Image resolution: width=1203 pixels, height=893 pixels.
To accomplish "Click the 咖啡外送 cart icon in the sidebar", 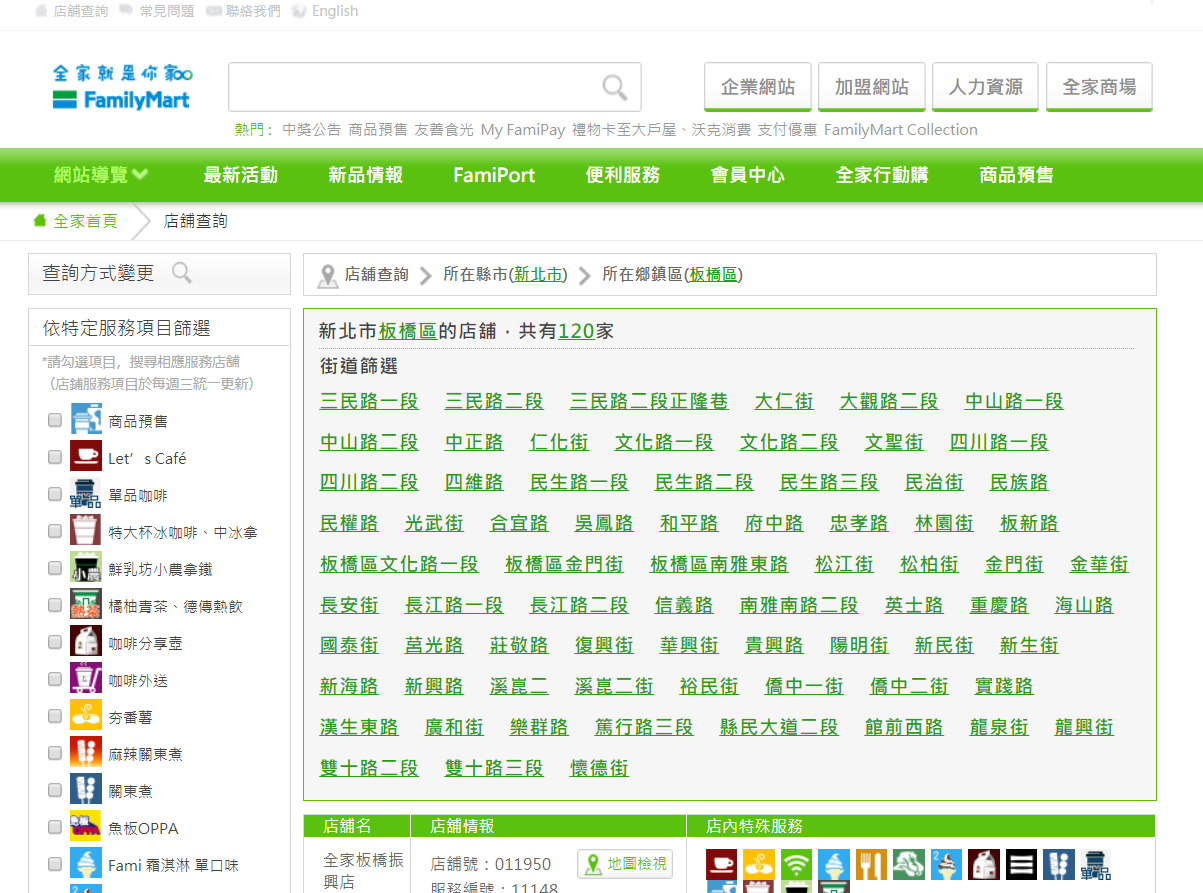I will coord(85,679).
